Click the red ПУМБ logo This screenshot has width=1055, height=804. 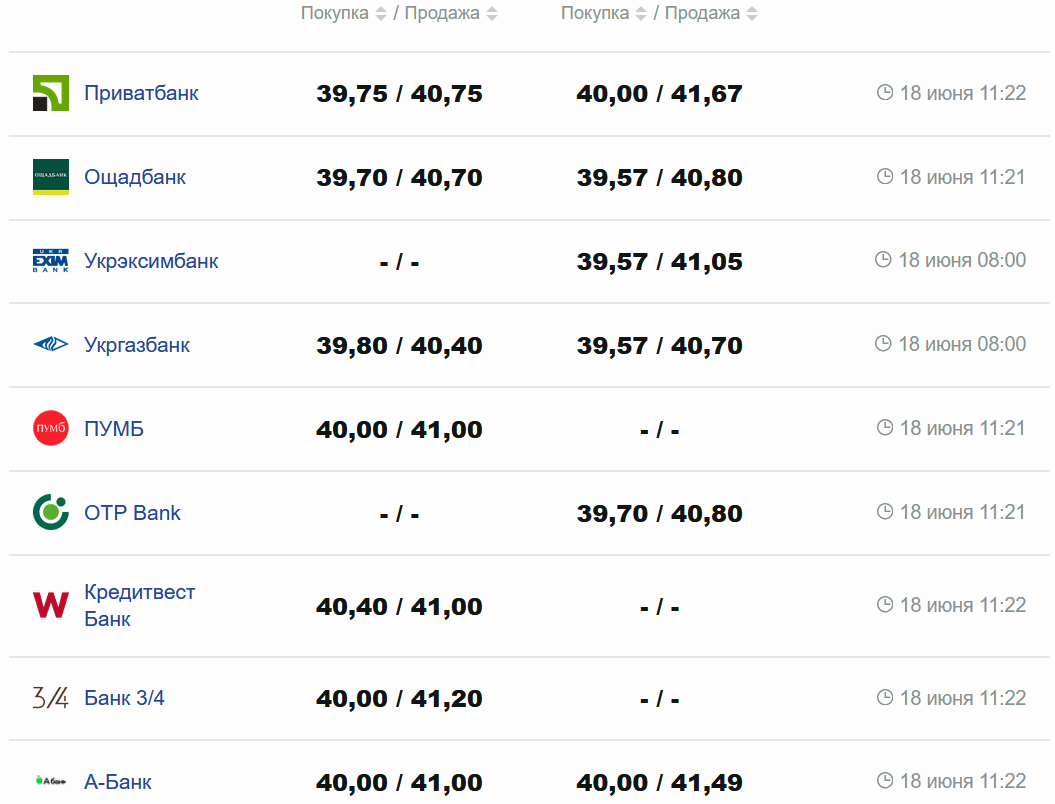tap(51, 429)
